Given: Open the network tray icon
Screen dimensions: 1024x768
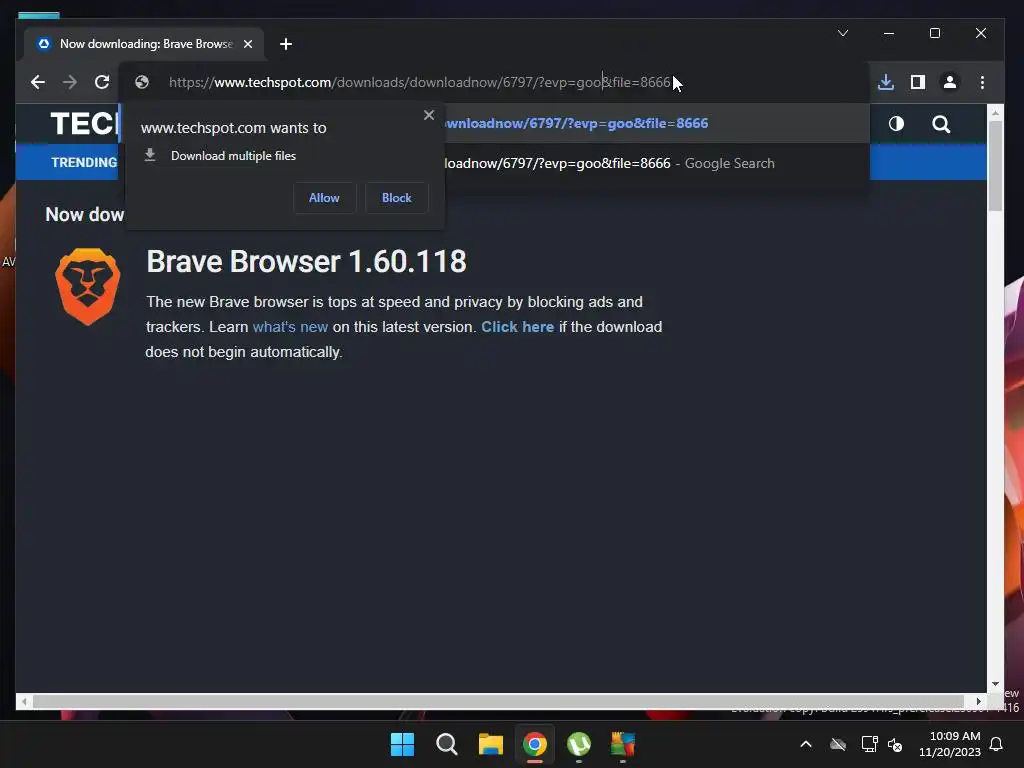Looking at the screenshot, I should coord(869,744).
